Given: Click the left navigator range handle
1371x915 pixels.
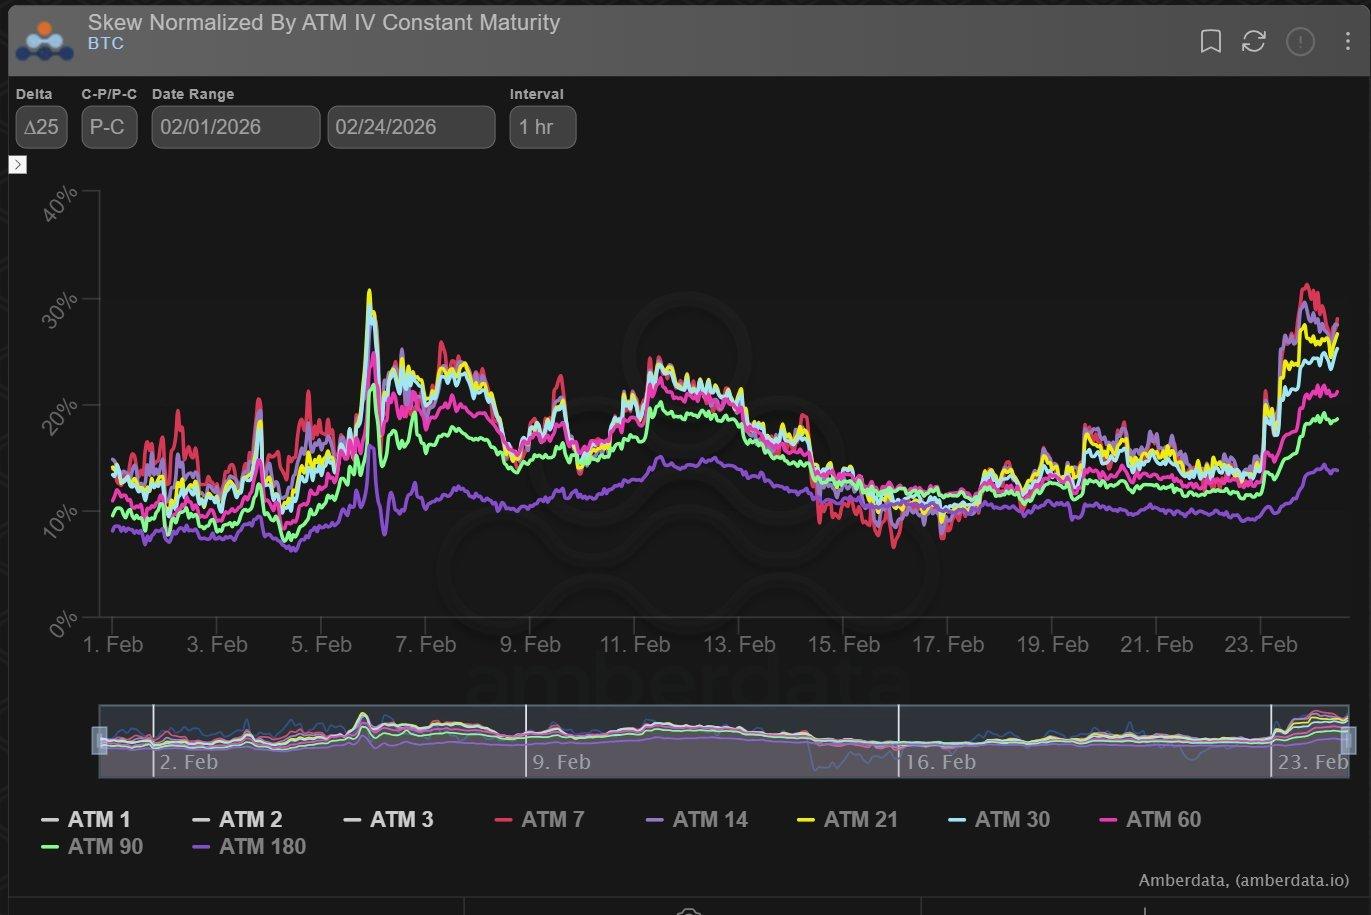Looking at the screenshot, I should click(x=99, y=741).
